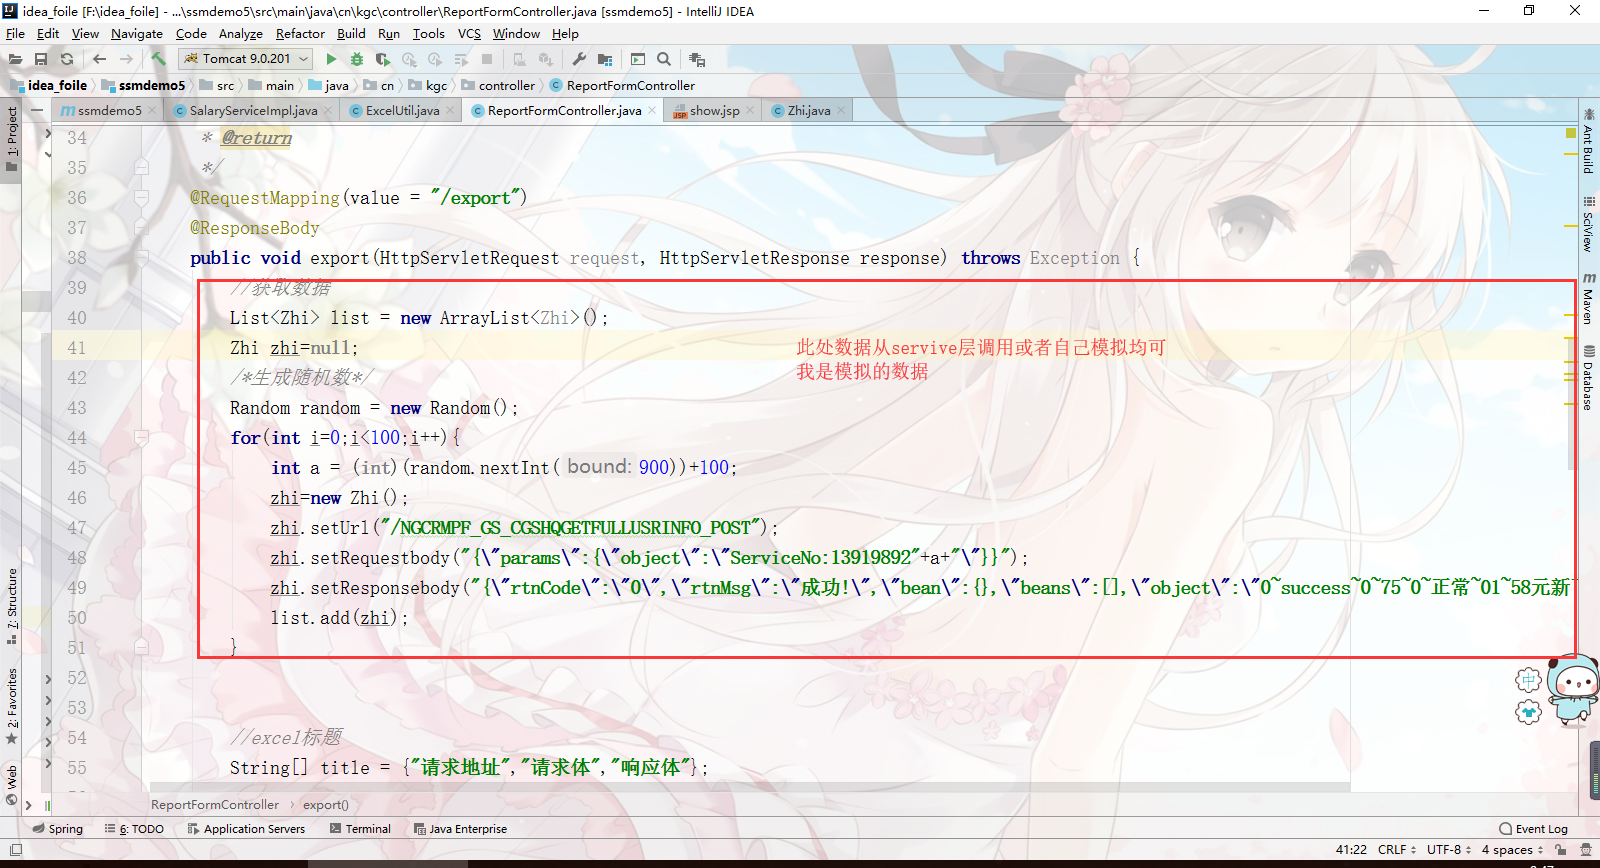Viewport: 1600px width, 868px height.
Task: Click the toolbar icon after the magnifier
Action: 697,59
